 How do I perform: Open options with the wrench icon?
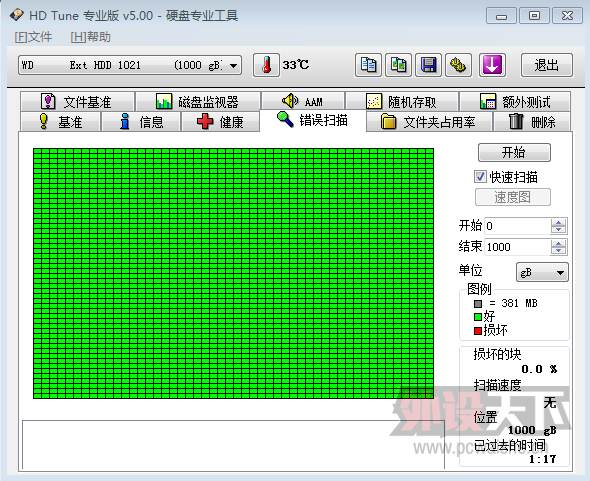tap(458, 65)
